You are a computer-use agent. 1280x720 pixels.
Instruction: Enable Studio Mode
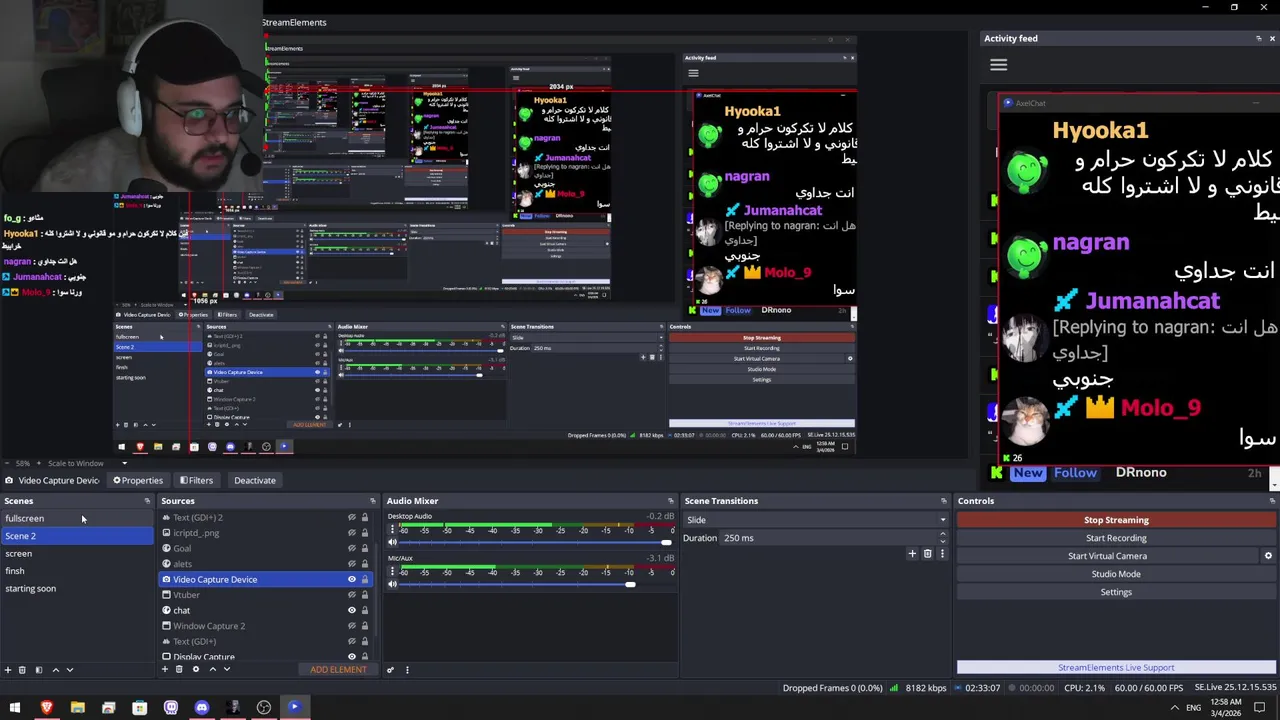click(1116, 574)
